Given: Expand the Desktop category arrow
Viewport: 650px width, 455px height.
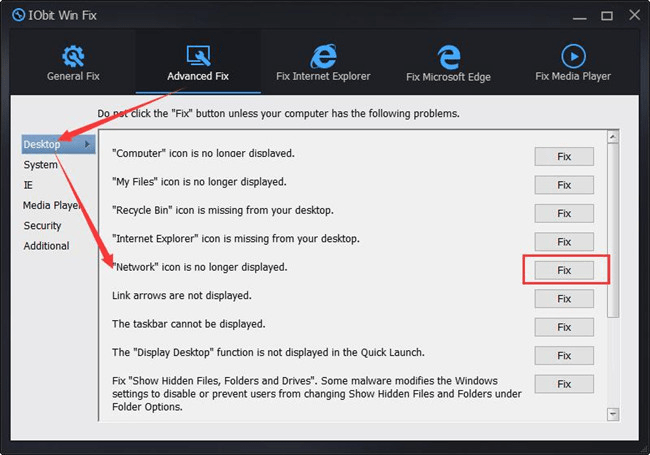Looking at the screenshot, I should (x=87, y=144).
